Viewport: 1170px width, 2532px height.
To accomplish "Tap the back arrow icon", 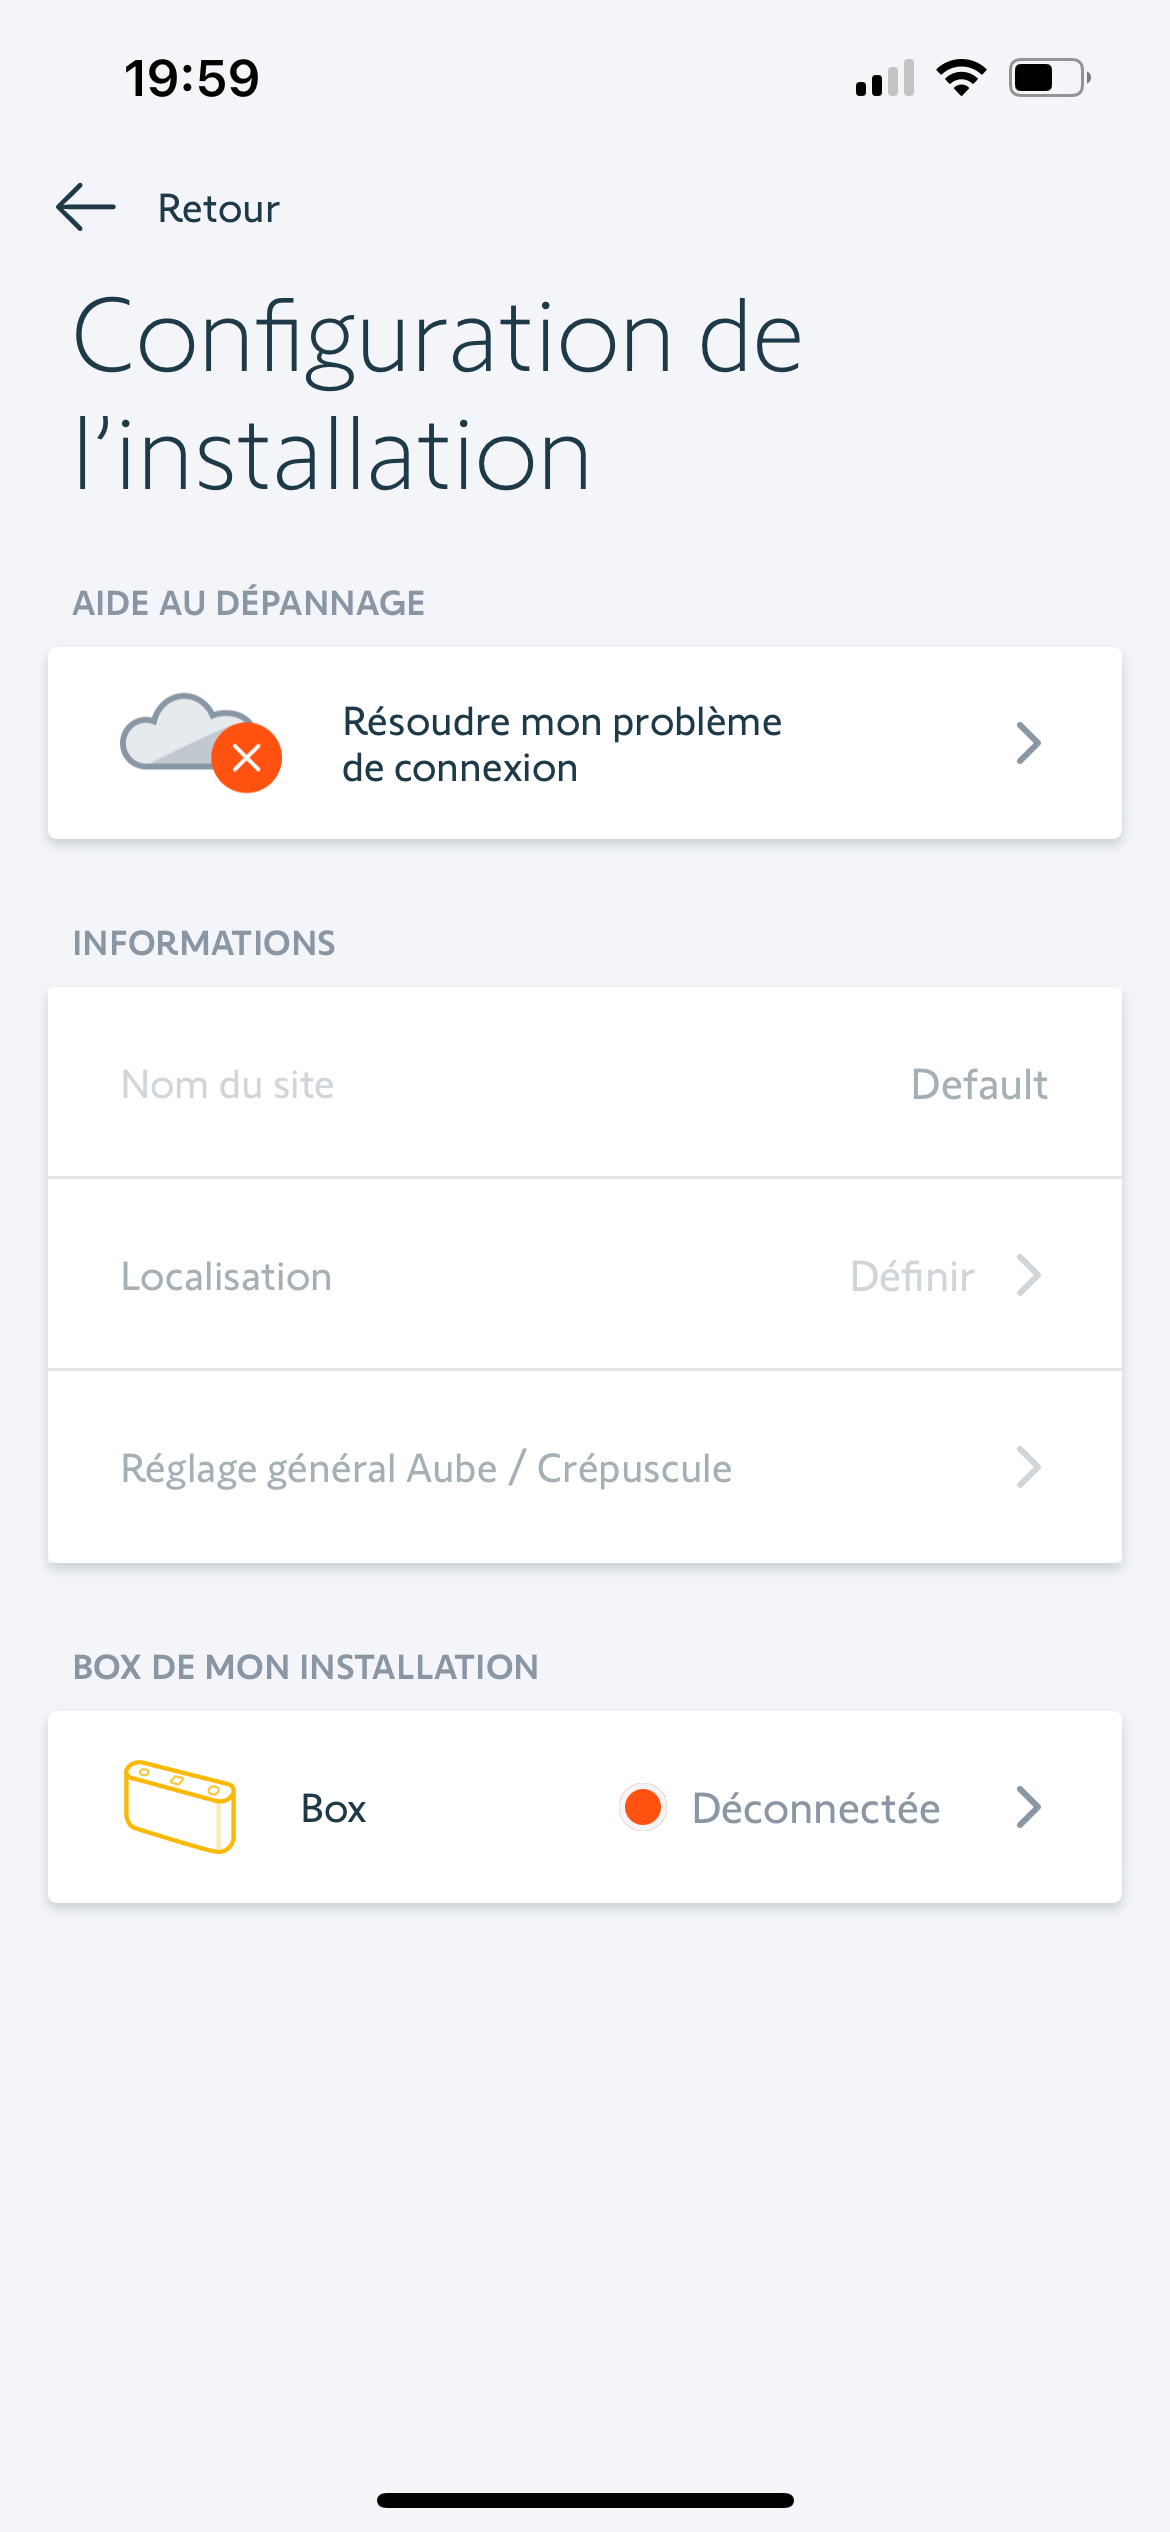I will coord(86,208).
